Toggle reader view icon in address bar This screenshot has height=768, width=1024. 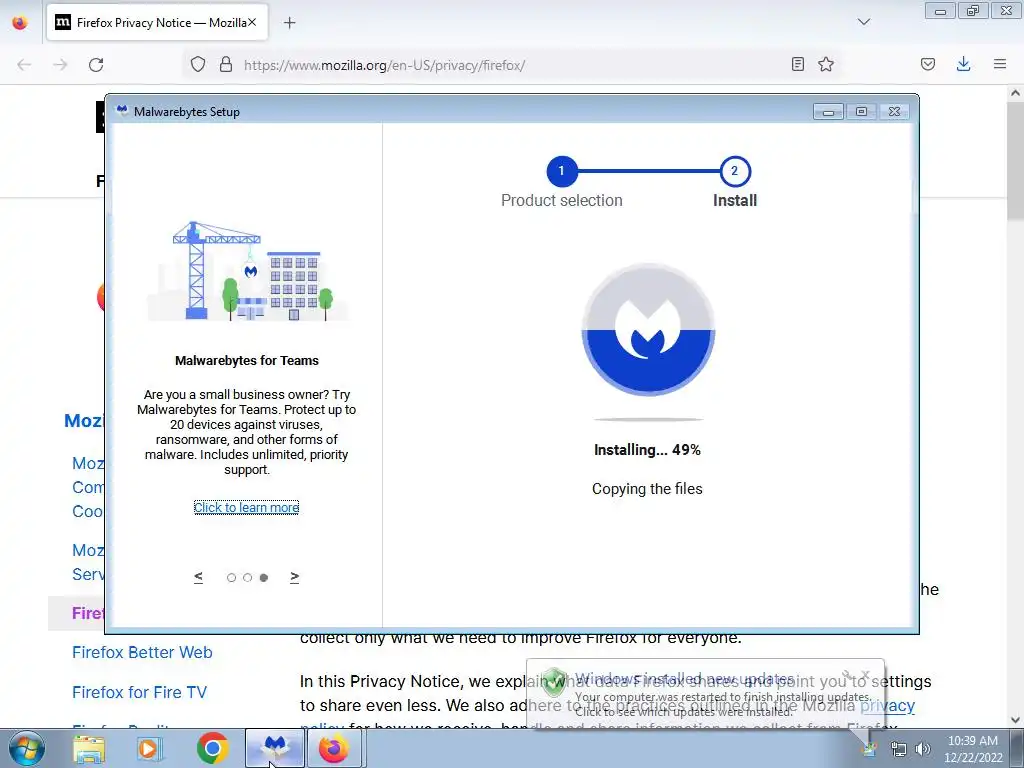797,64
